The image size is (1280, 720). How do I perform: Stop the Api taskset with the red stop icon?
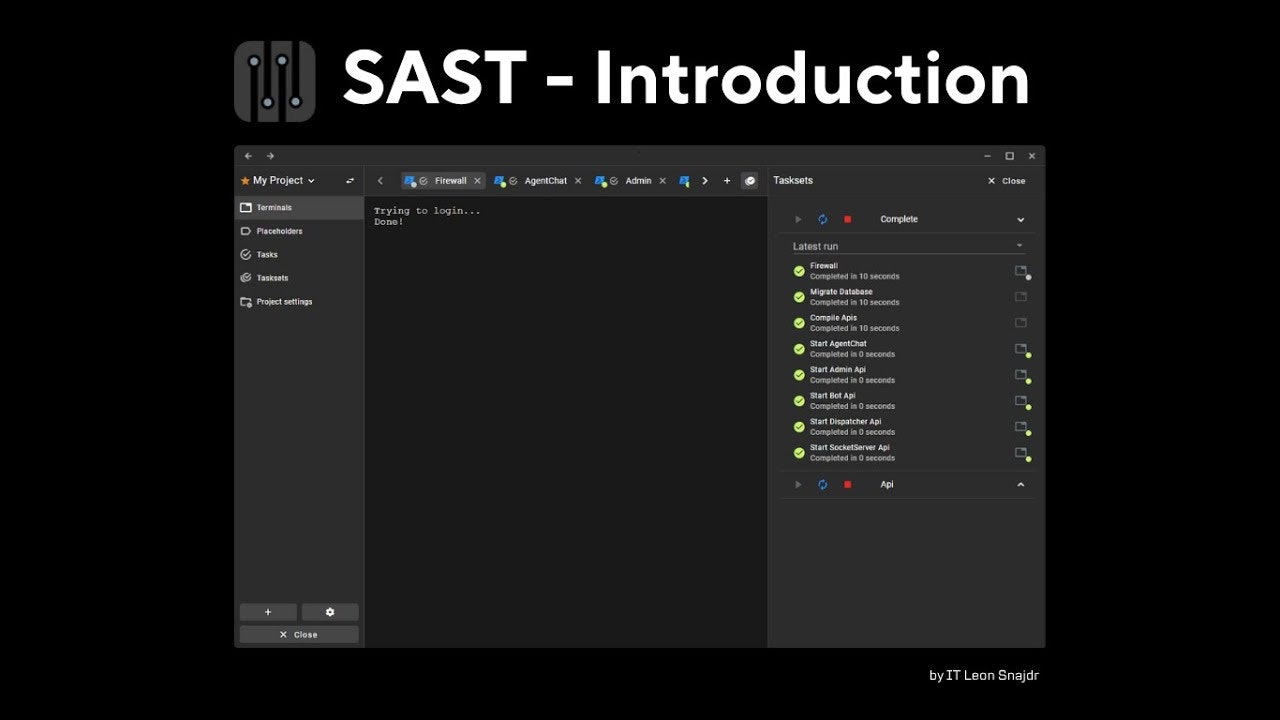point(847,484)
